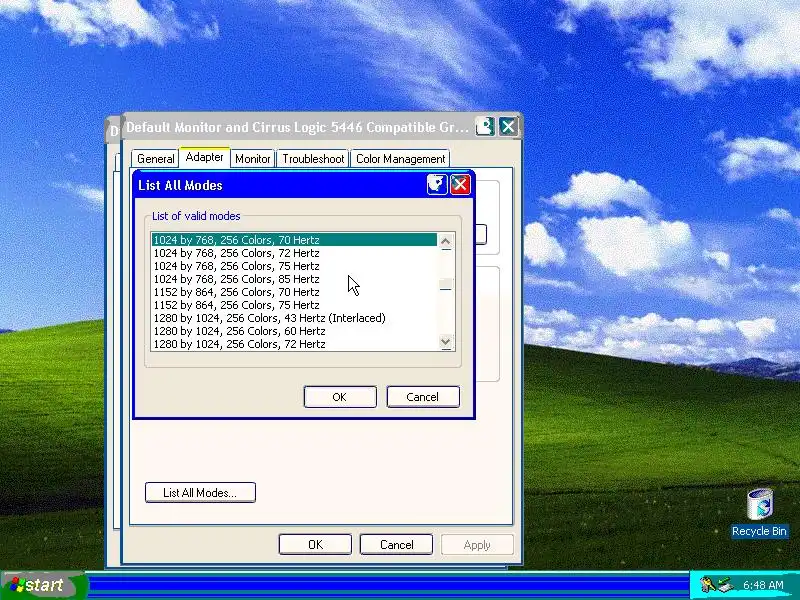Click the list's scroll up arrow
The image size is (800, 600).
pos(446,241)
